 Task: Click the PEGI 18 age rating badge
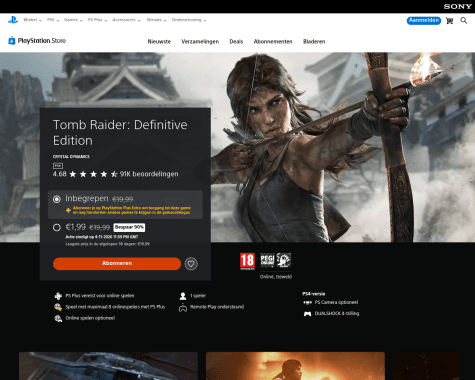[247, 261]
